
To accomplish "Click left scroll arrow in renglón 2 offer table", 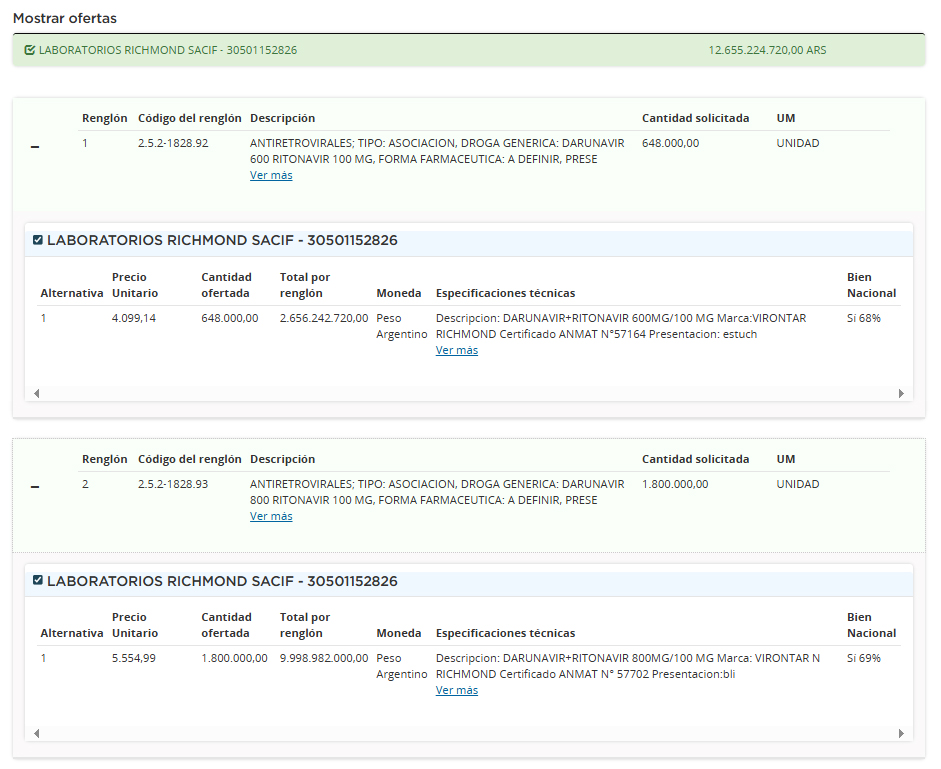I will click(37, 733).
